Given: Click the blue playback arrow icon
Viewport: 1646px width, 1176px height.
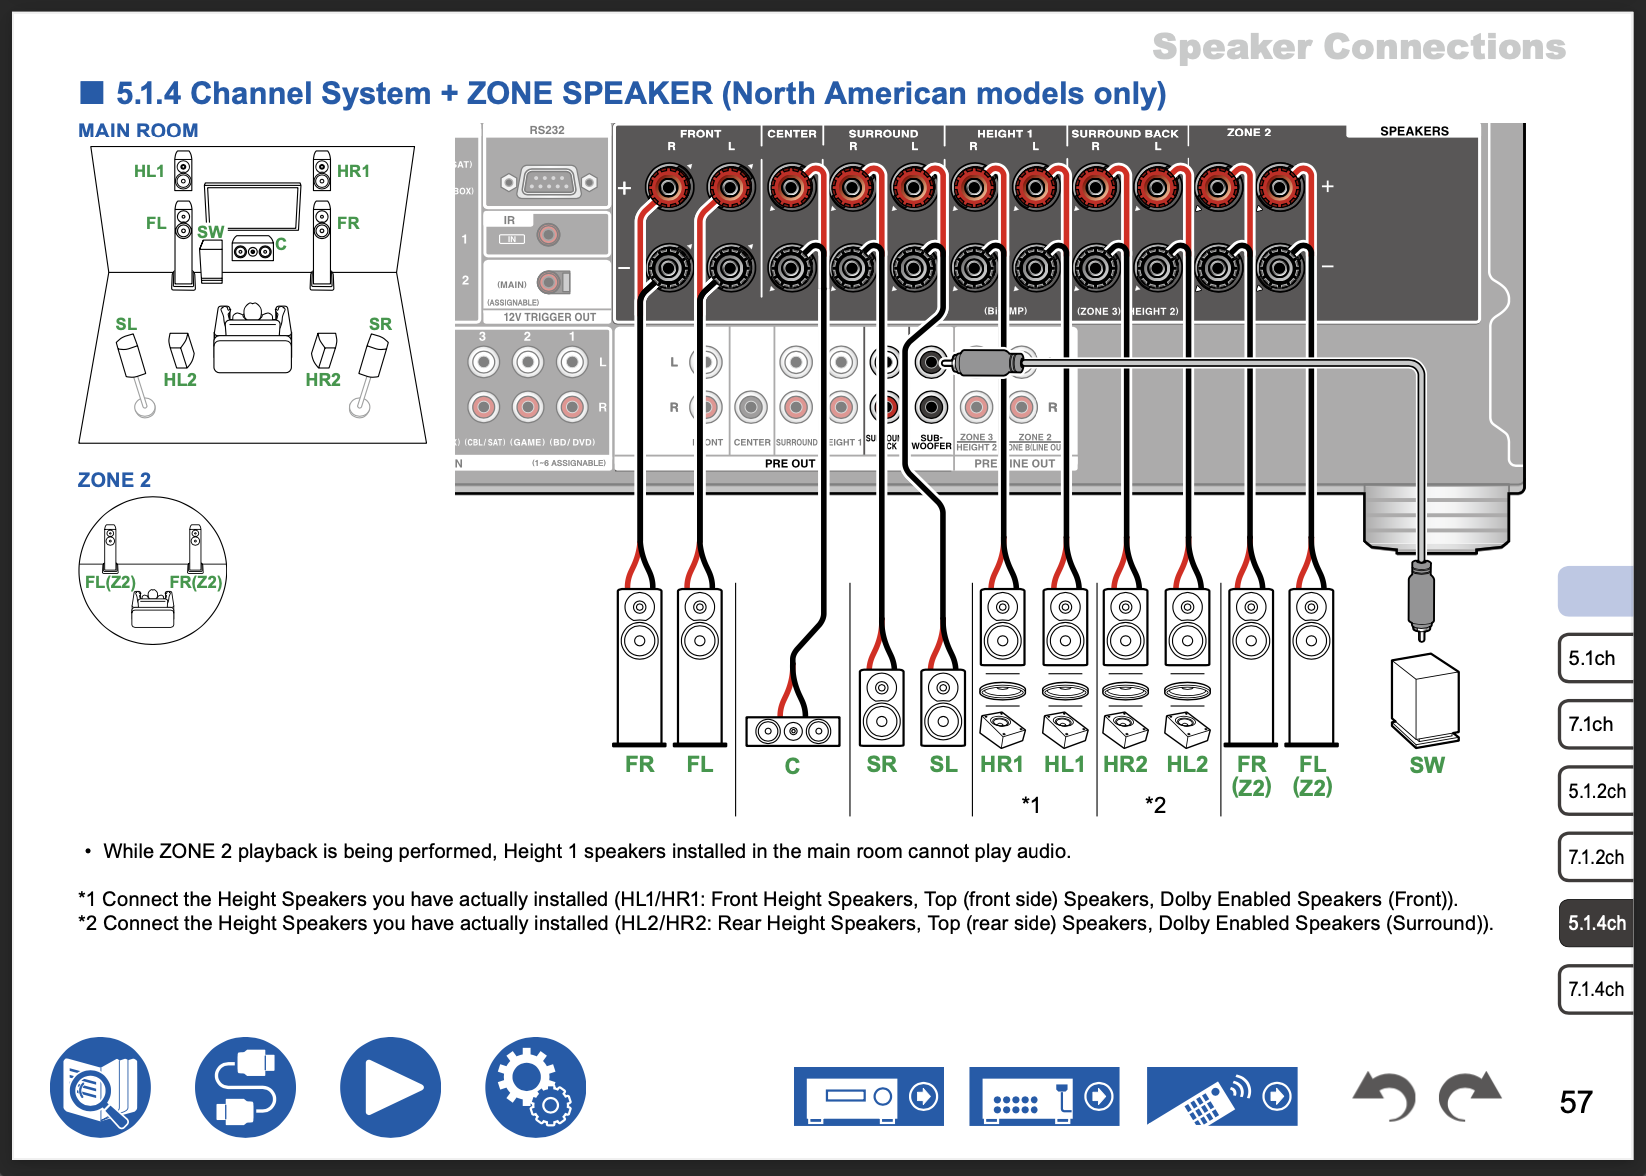Looking at the screenshot, I should click(x=390, y=1088).
